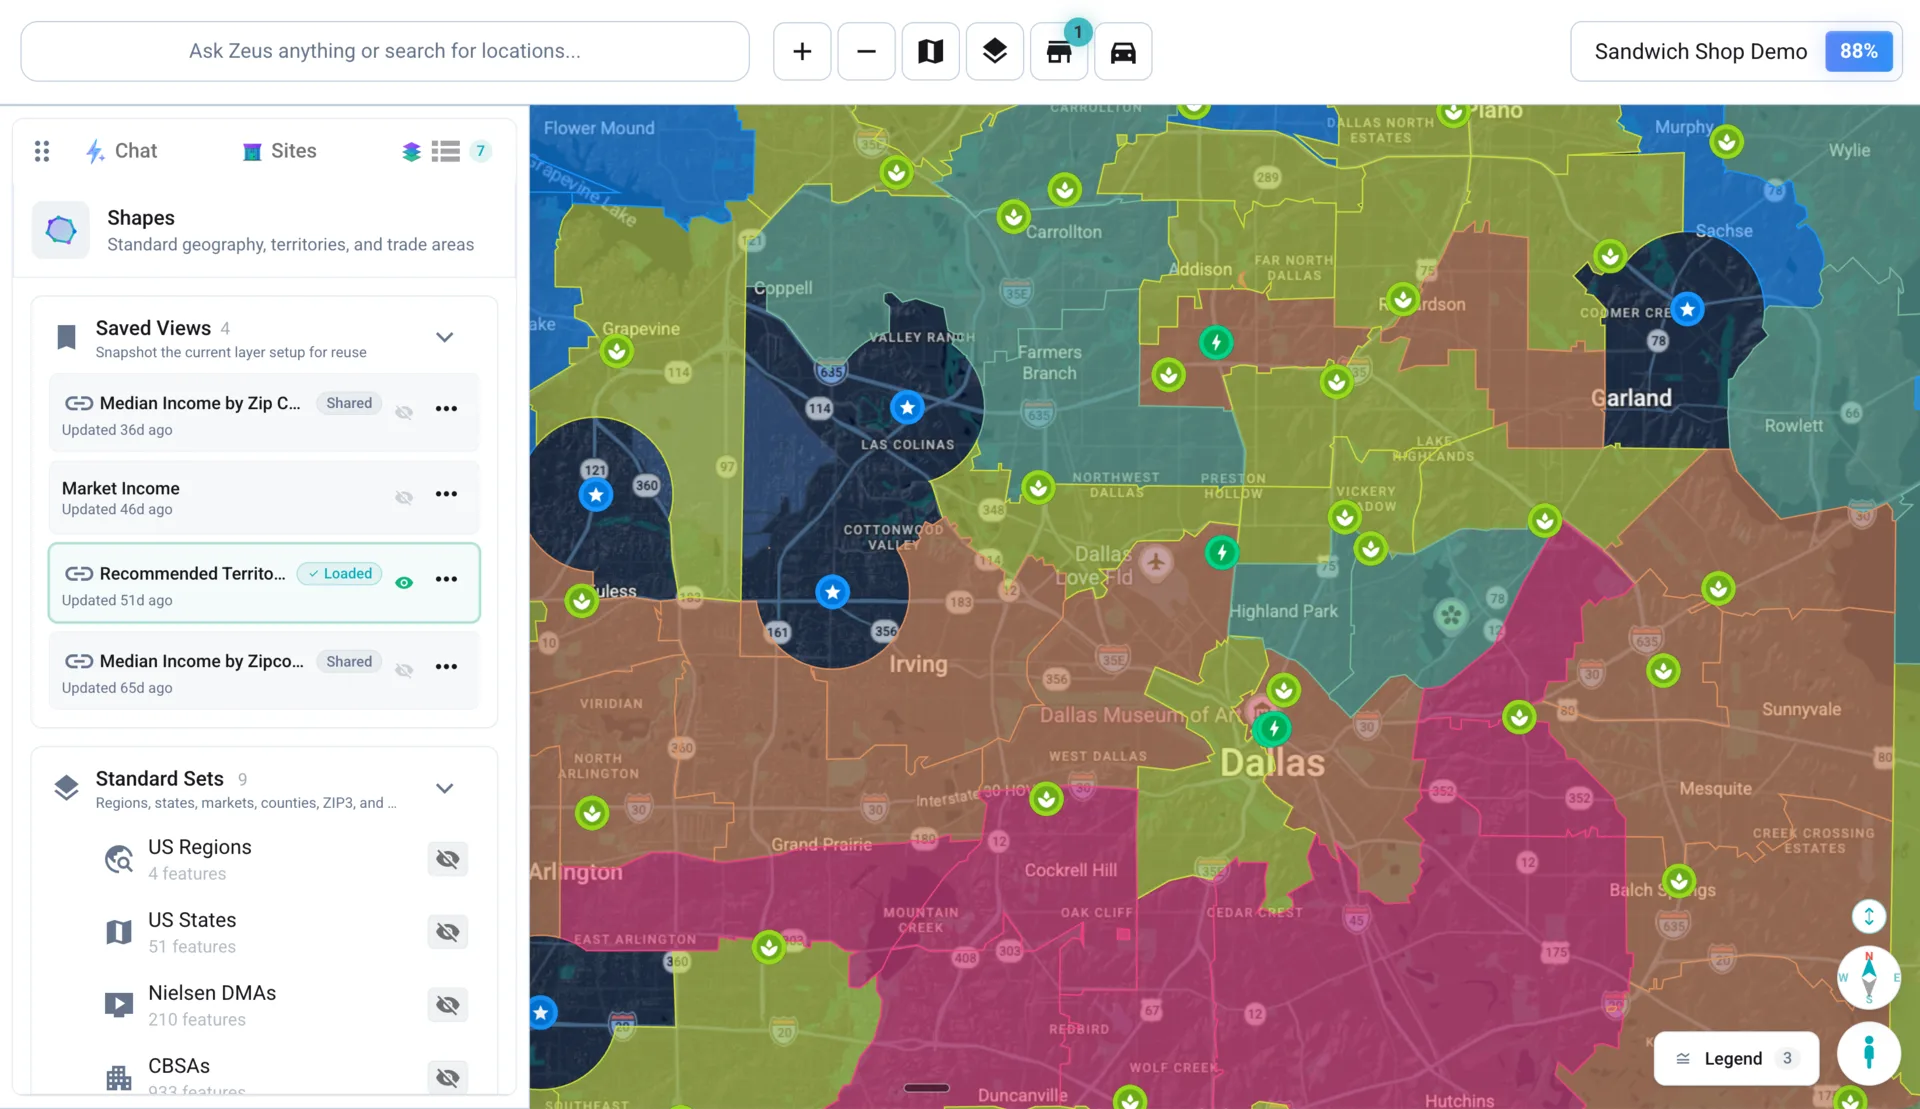This screenshot has width=1920, height=1109.
Task: Toggle US Regions layer visibility
Action: point(447,859)
